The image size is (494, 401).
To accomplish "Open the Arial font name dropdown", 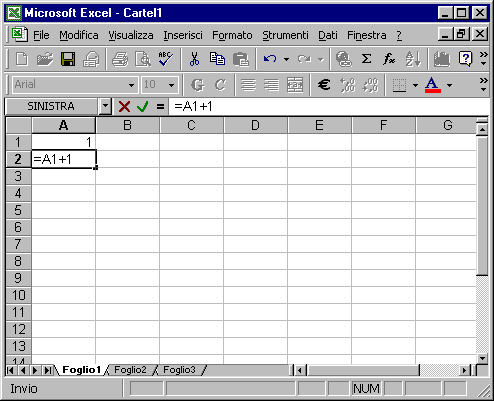I will coord(132,85).
